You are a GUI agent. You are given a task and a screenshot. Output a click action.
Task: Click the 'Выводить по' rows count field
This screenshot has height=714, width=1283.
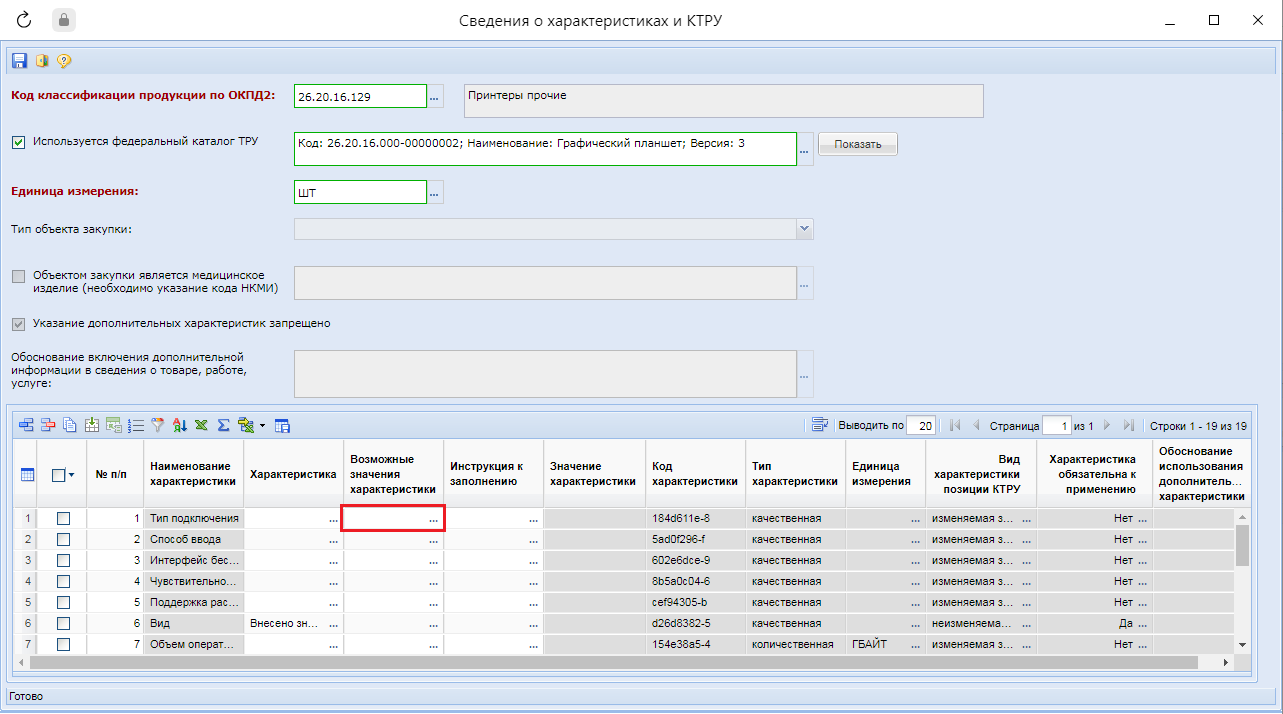click(x=921, y=425)
